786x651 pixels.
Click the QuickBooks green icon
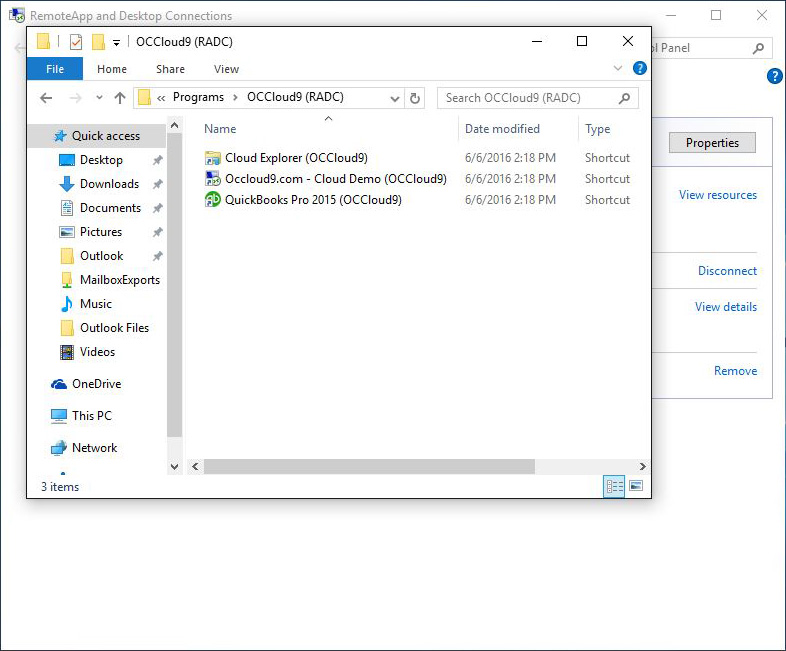point(213,199)
